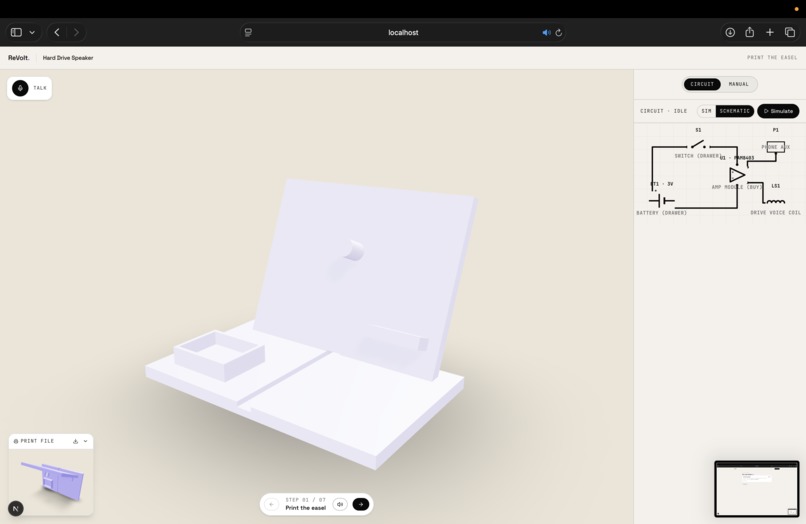Image resolution: width=806 pixels, height=524 pixels.
Task: Toggle the Safari sidebar button
Action: [16, 32]
